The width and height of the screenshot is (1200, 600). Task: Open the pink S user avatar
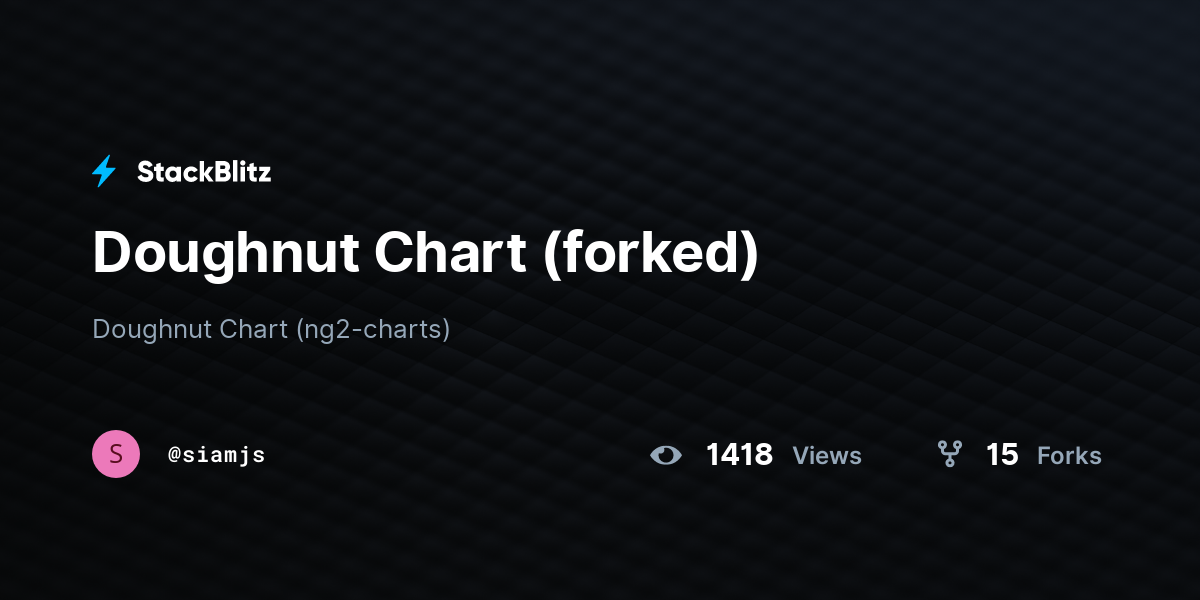click(x=116, y=454)
